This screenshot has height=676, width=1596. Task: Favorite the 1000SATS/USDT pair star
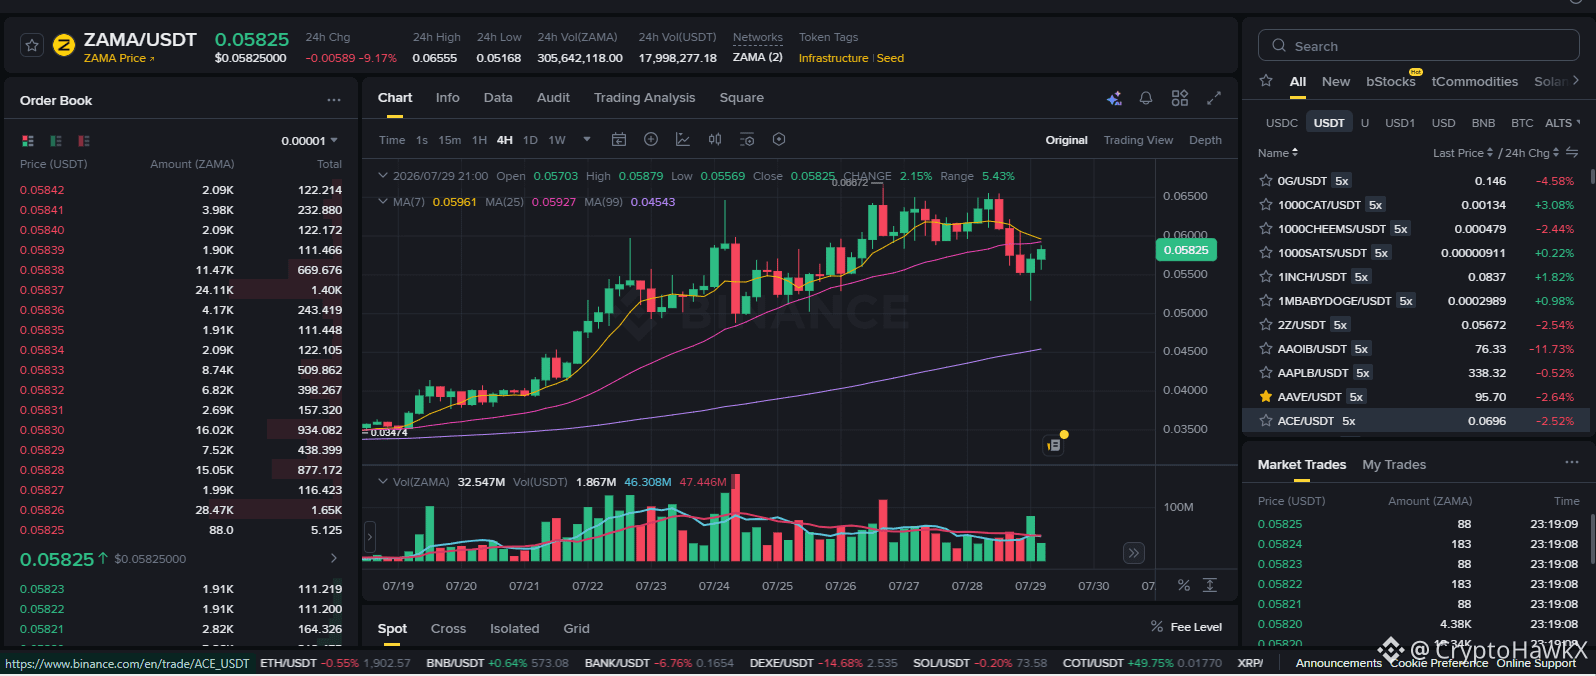point(1266,253)
